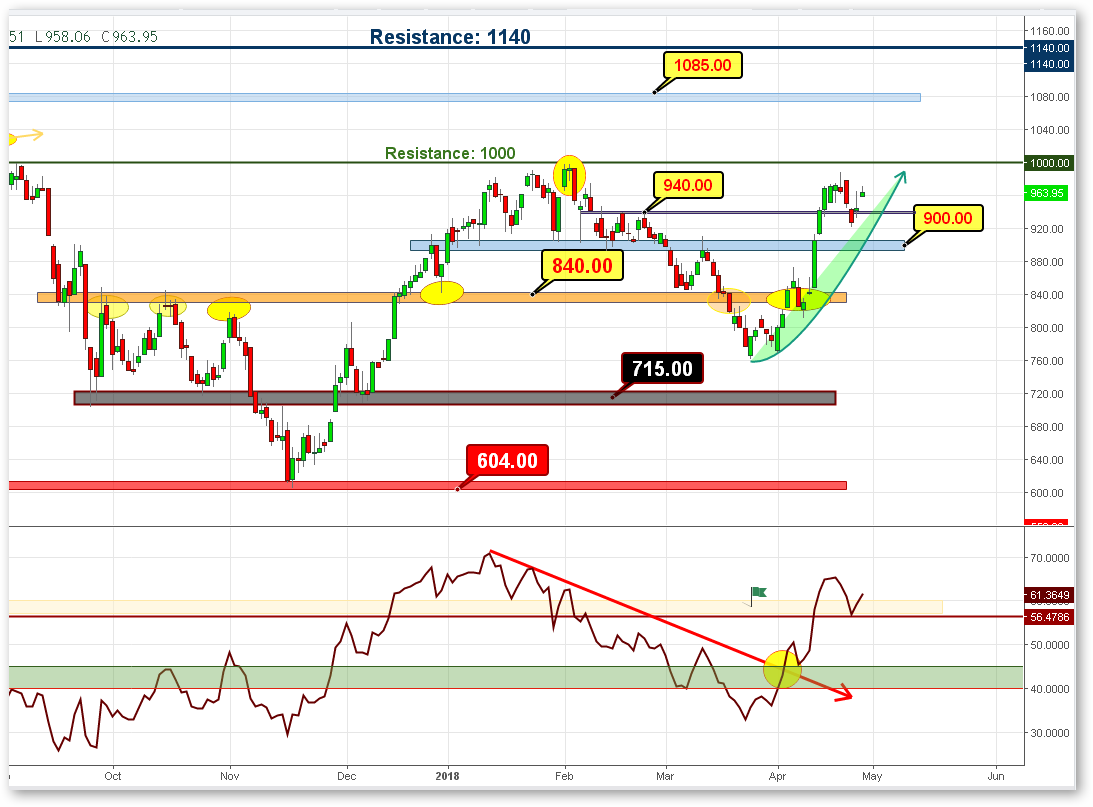The width and height of the screenshot is (1093, 807).
Task: Click the 760.00 price axis label
Action: click(x=1047, y=361)
